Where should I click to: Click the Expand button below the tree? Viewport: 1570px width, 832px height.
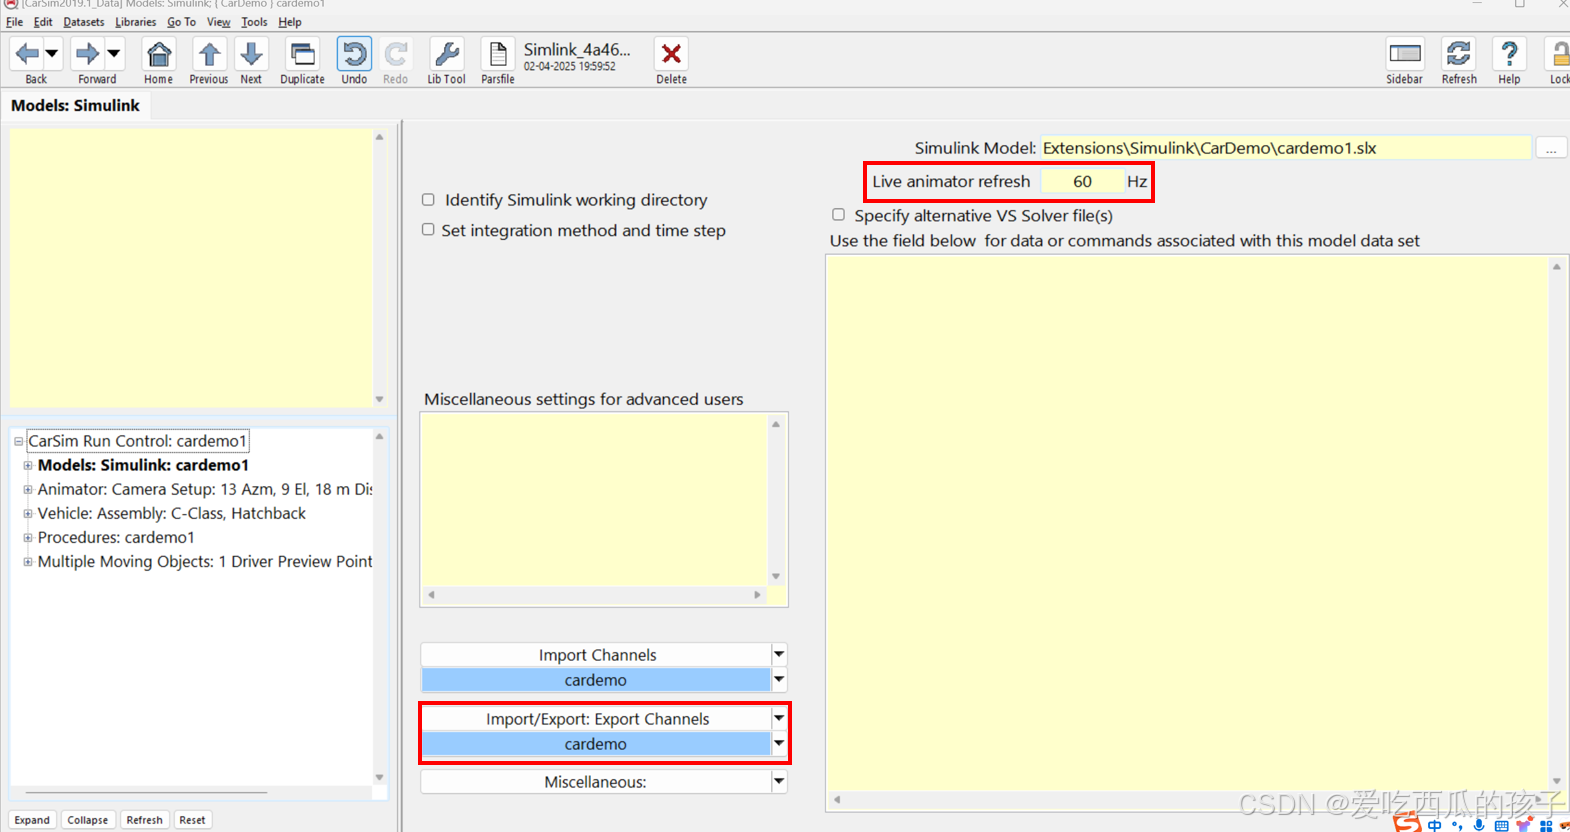[x=32, y=820]
